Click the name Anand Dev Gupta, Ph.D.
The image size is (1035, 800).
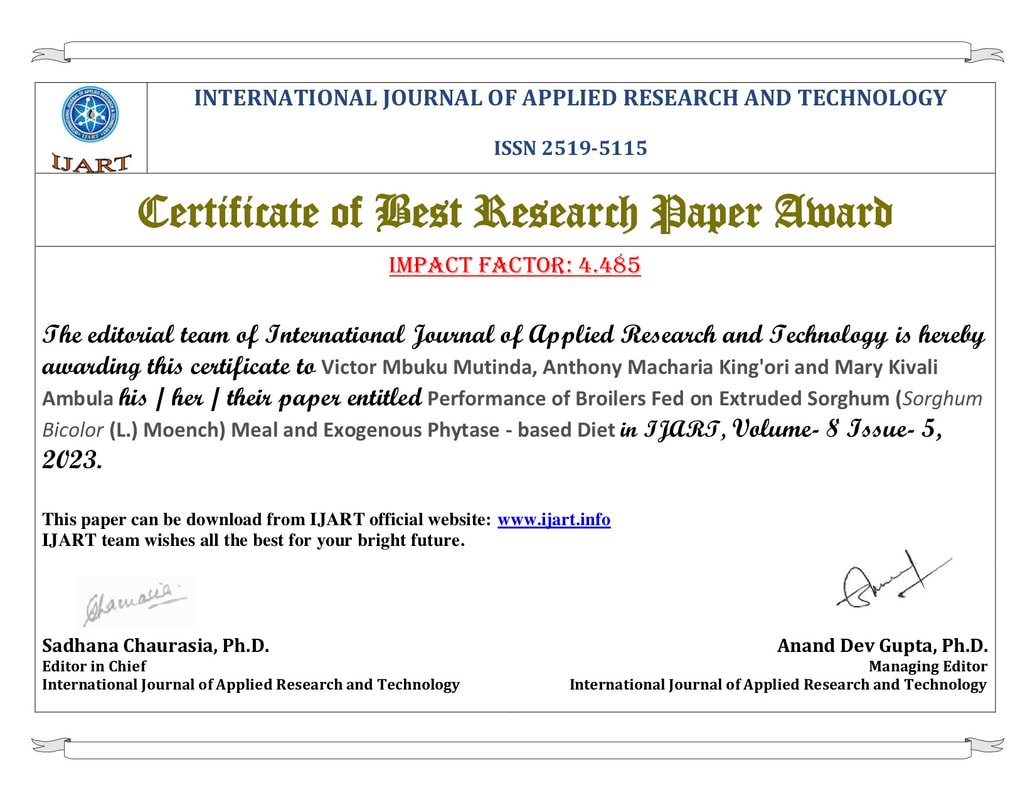pos(882,646)
